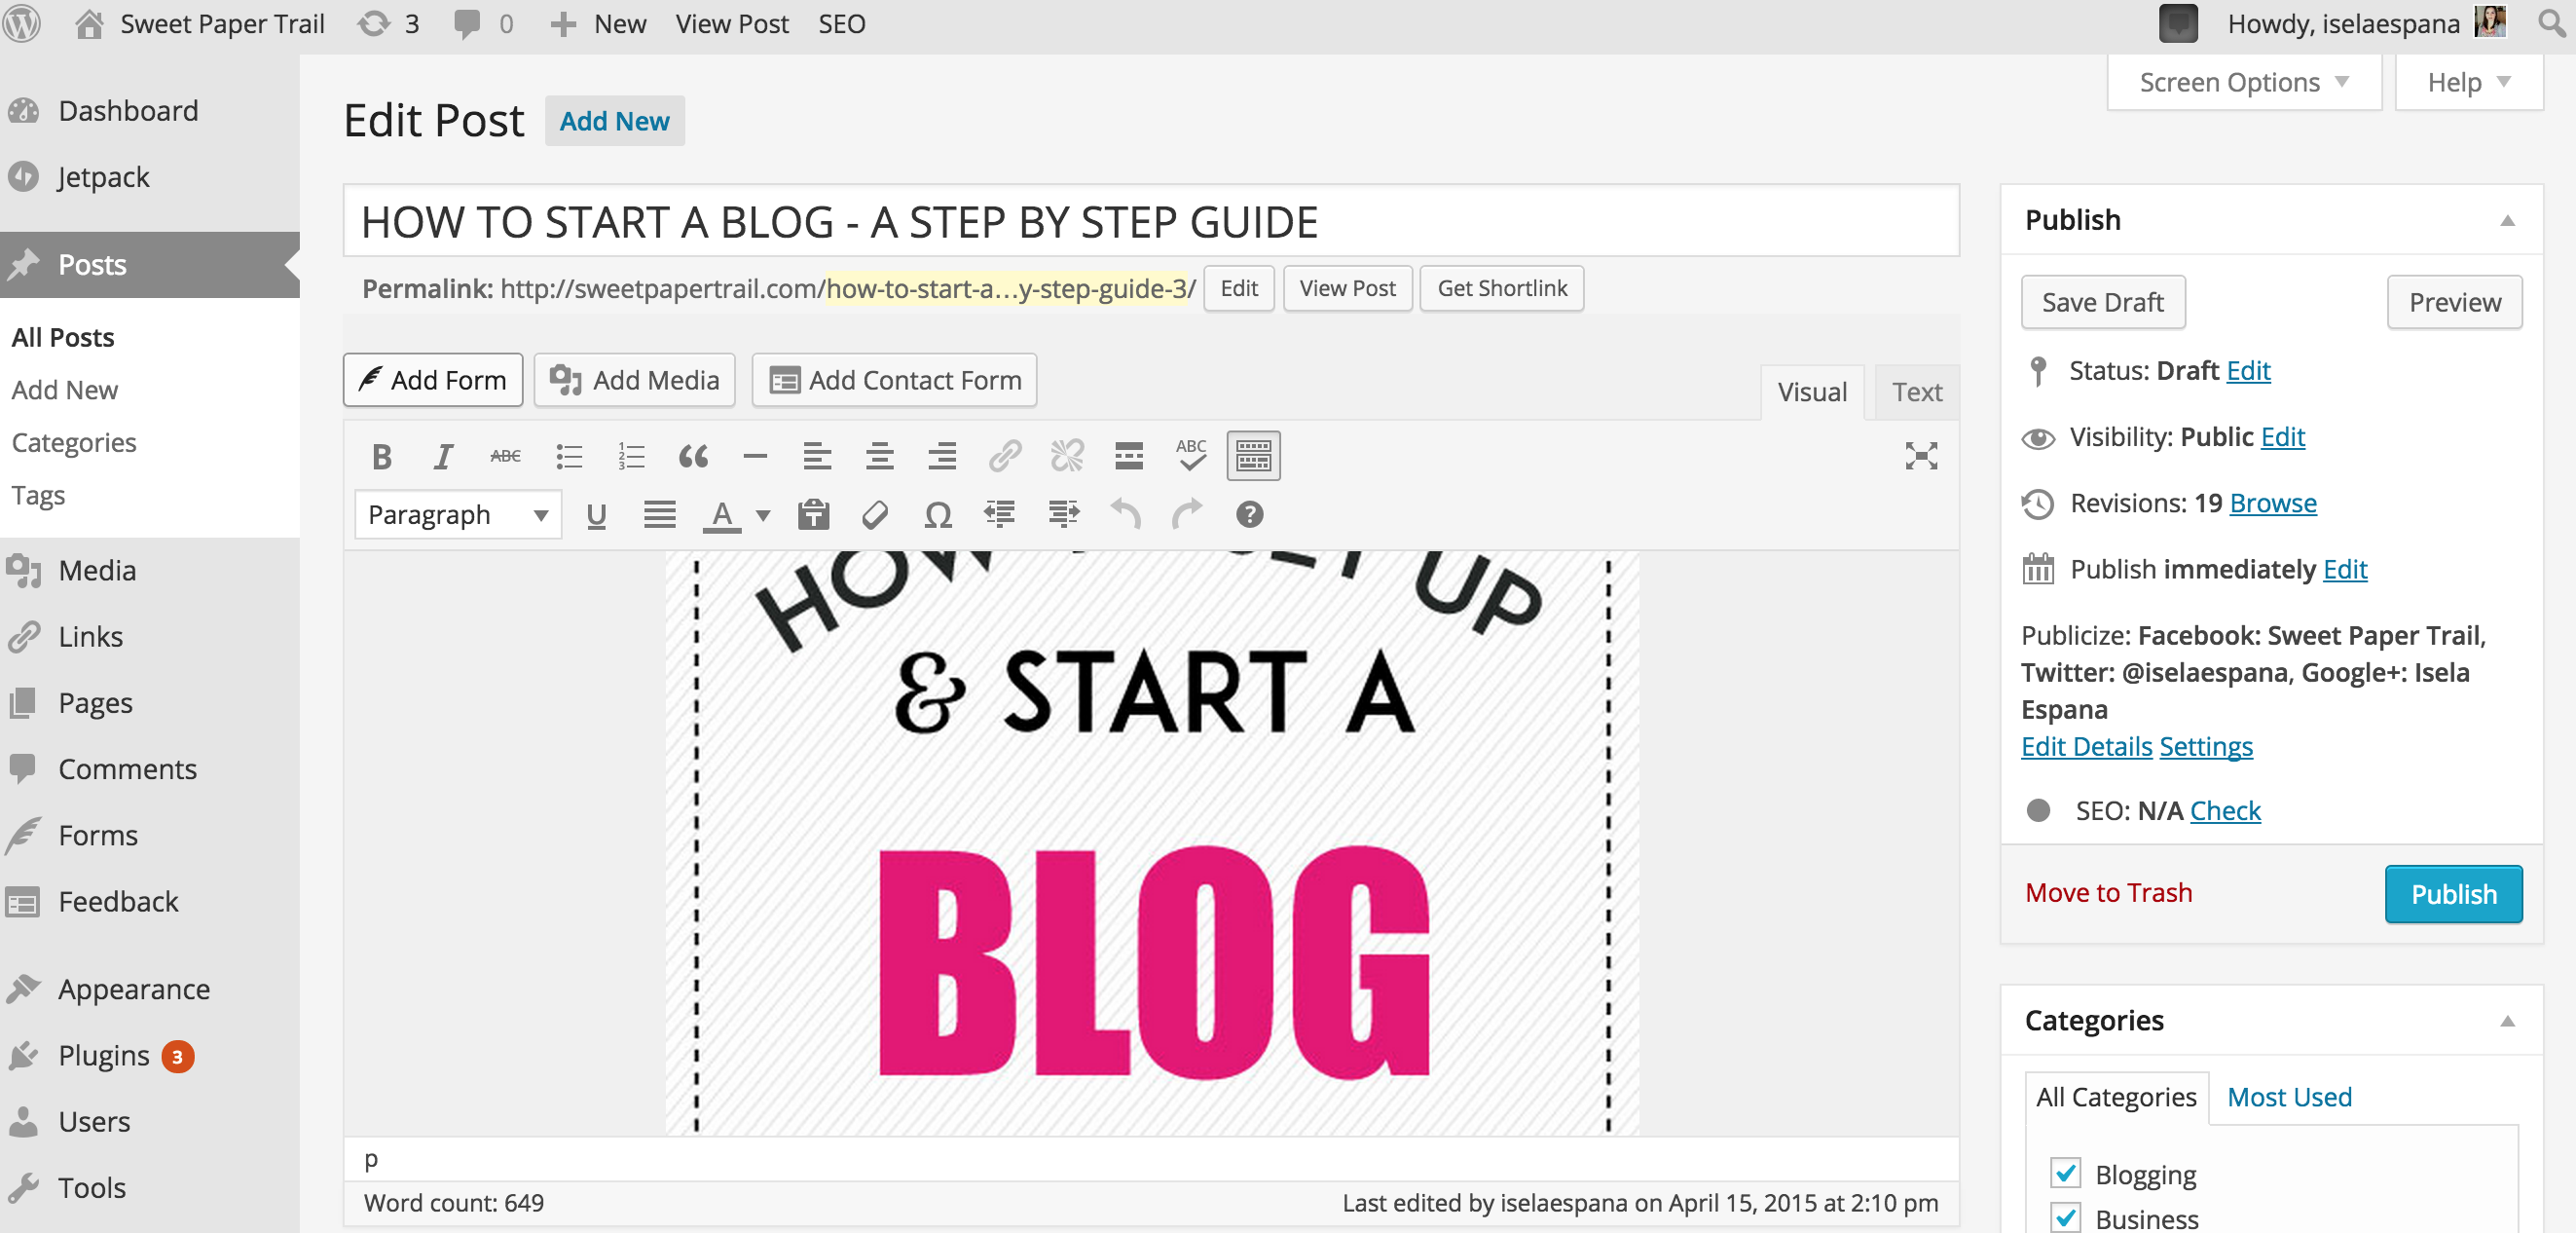2576x1233 pixels.
Task: Expand the Screen Options panel
Action: pos(2243,82)
